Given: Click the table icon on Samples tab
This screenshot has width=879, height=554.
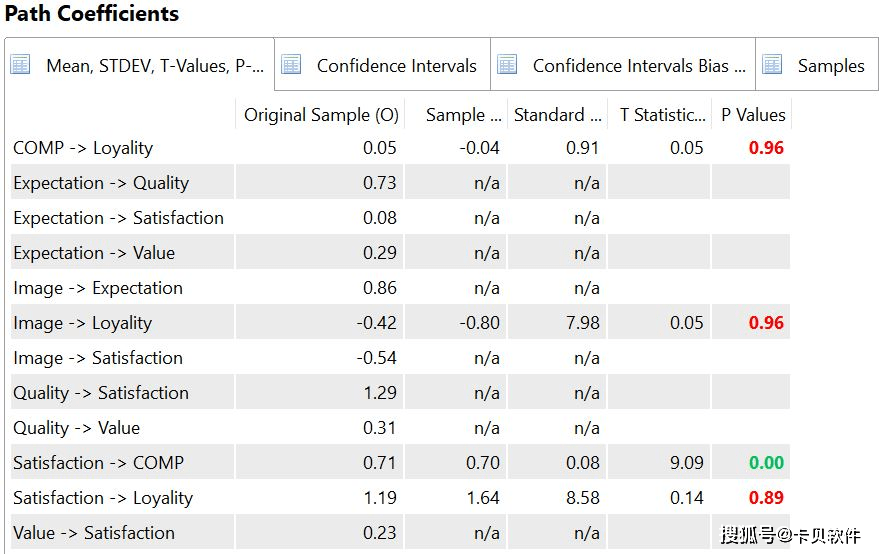Looking at the screenshot, I should [772, 65].
